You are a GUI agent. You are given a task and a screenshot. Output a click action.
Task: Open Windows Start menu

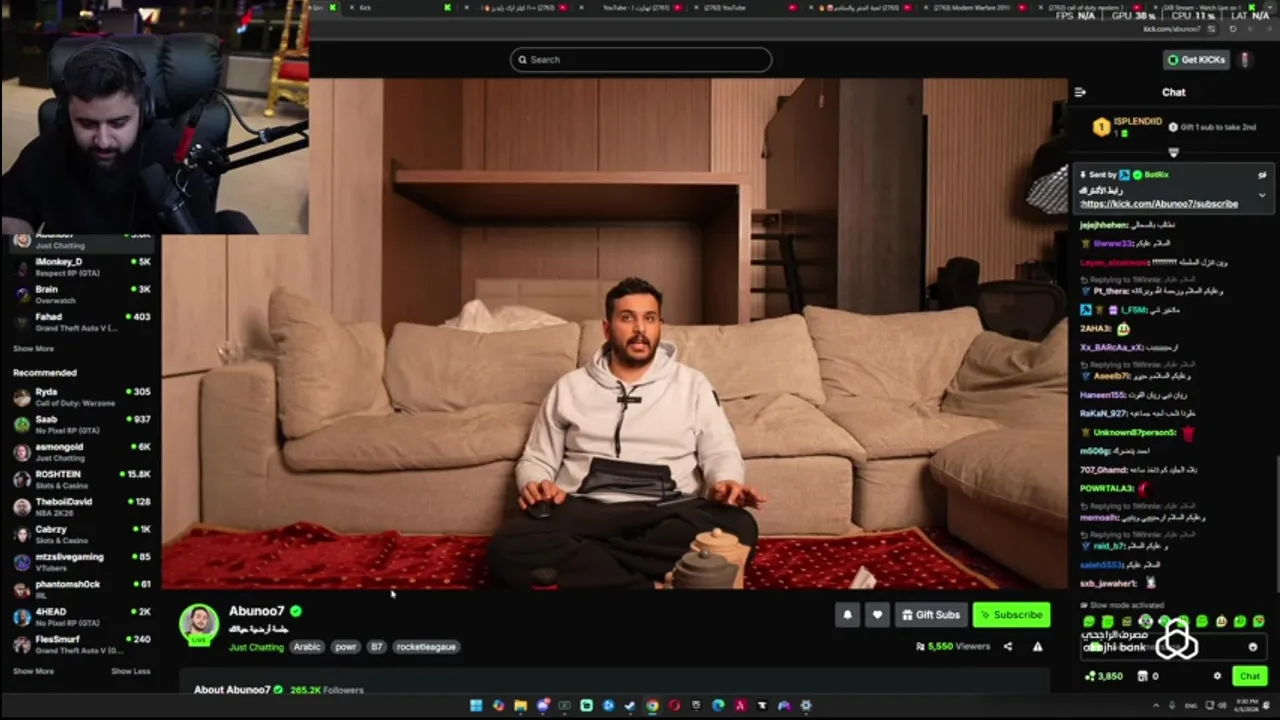[476, 705]
